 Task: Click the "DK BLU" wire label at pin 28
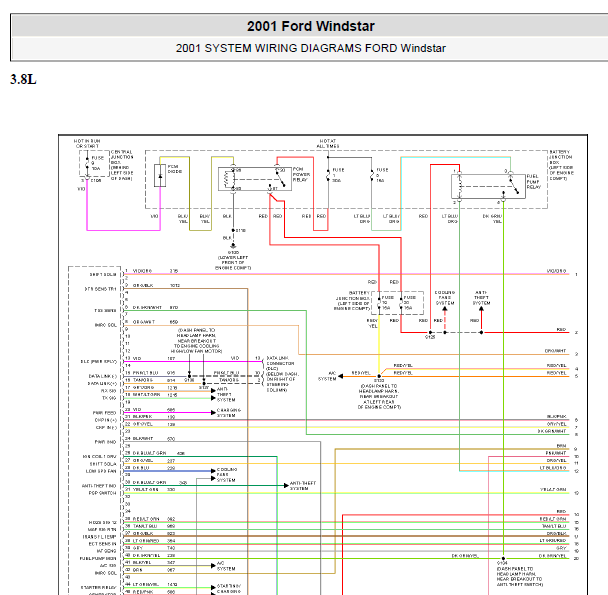click(139, 468)
